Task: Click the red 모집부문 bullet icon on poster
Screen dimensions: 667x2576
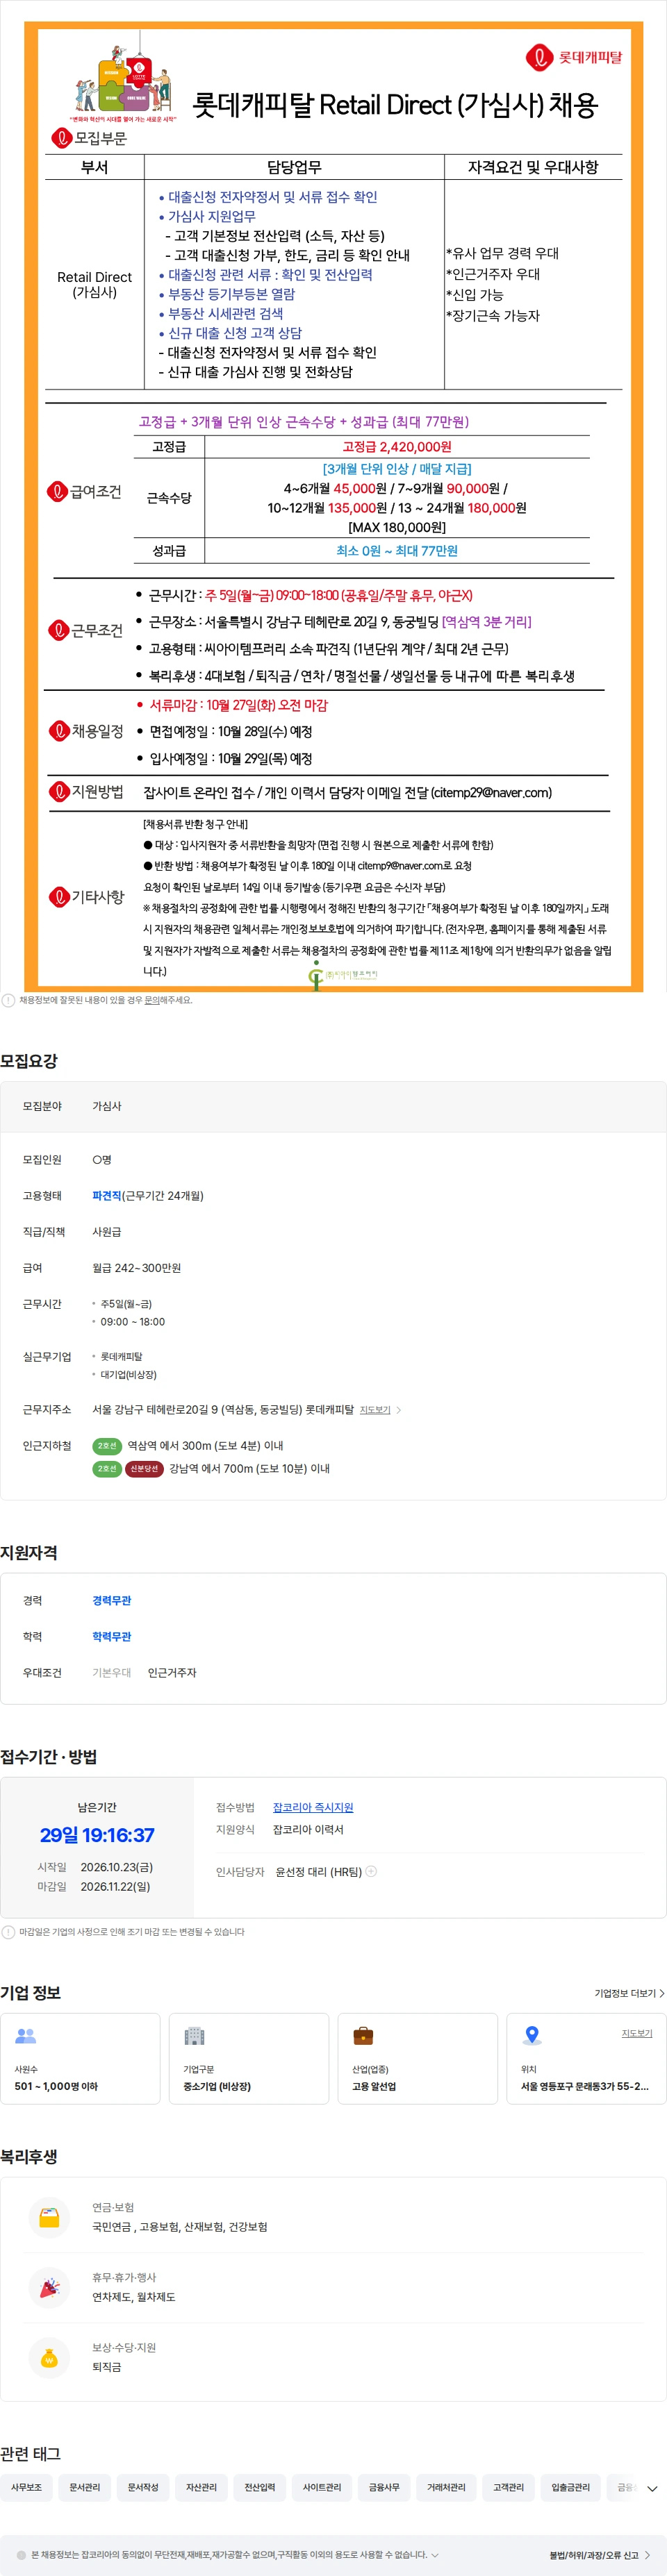Action: pos(62,138)
